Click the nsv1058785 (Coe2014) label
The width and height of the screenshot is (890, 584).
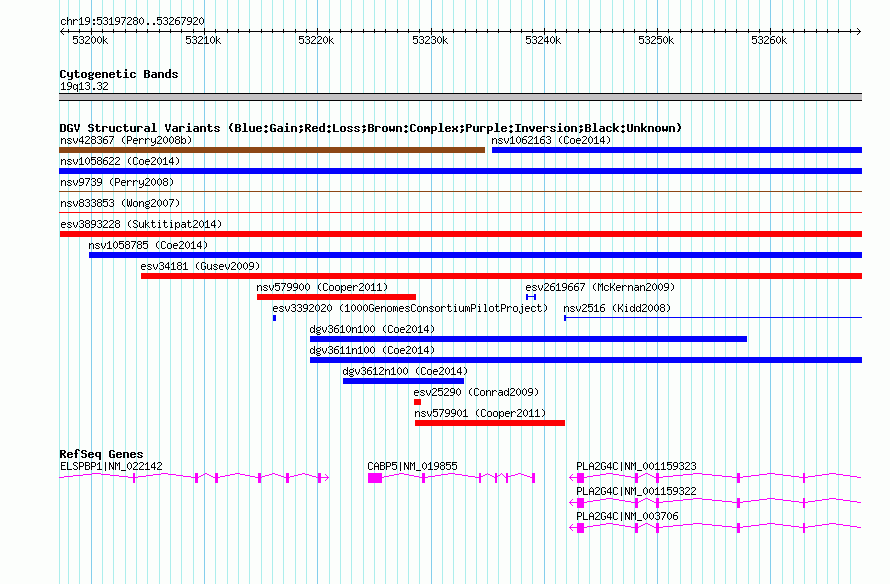tap(148, 245)
